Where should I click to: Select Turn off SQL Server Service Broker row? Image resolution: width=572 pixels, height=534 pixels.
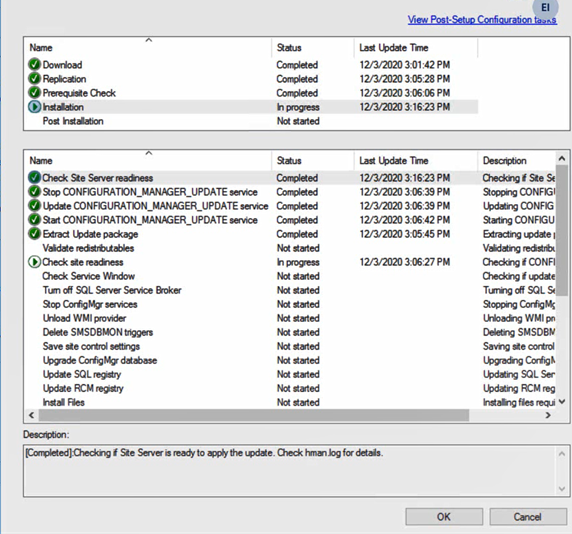291,290
